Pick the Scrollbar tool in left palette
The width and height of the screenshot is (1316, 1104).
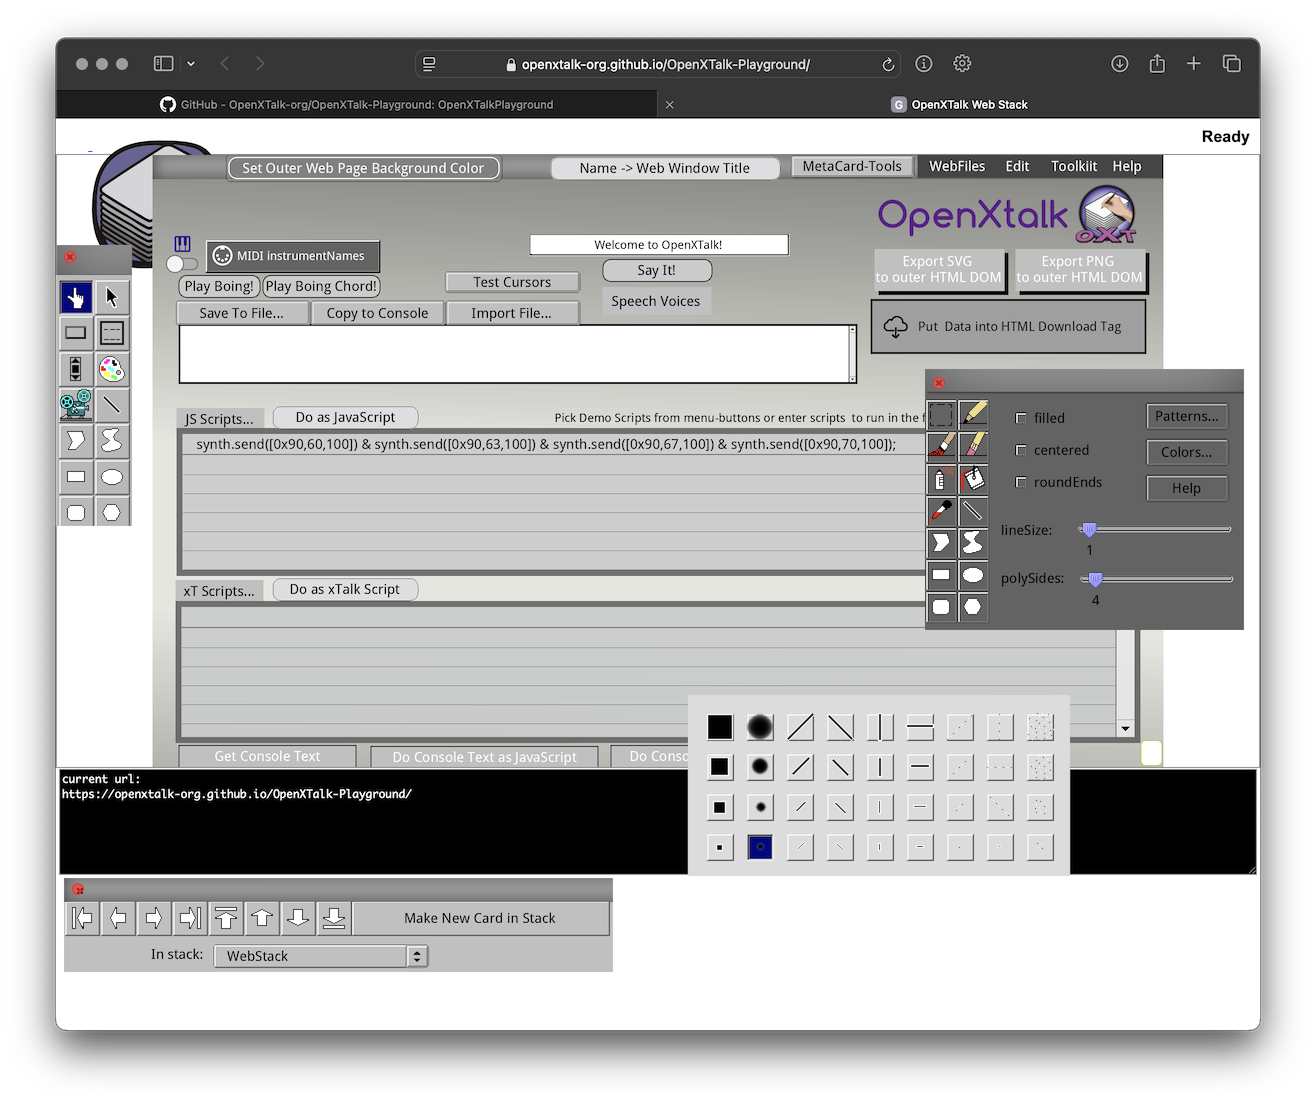[76, 369]
